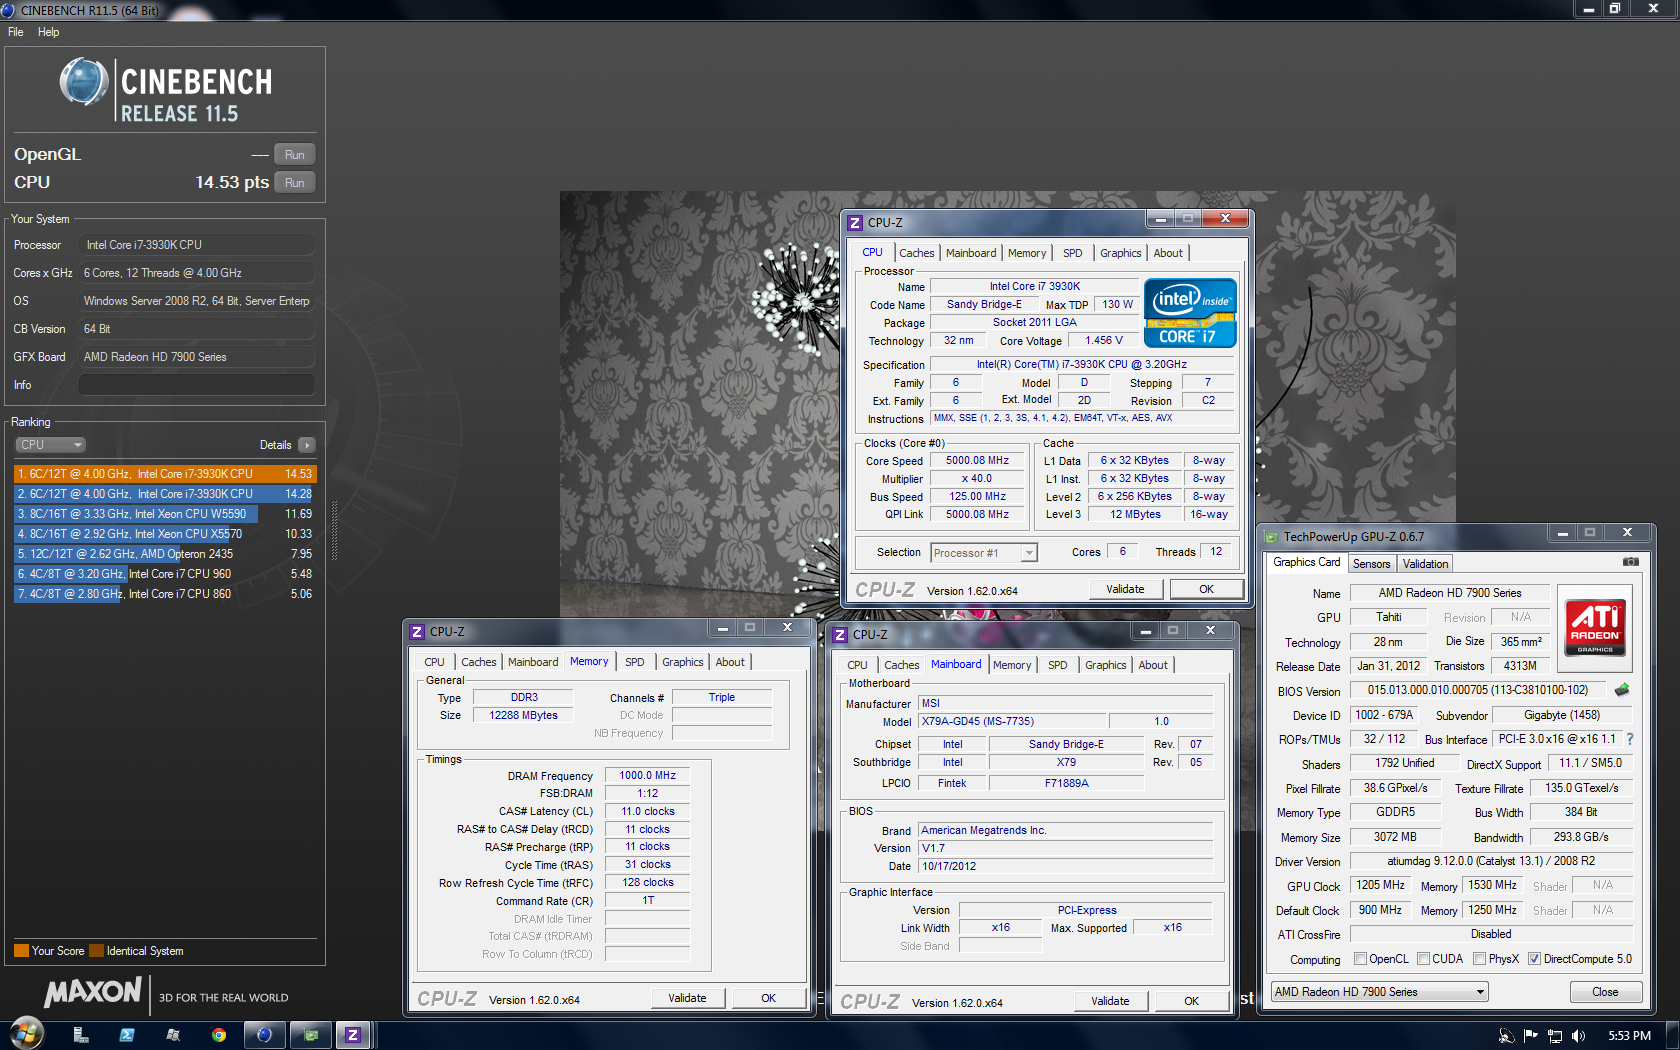Open the Cinebench File menu
Viewport: 1680px width, 1050px height.
15,32
